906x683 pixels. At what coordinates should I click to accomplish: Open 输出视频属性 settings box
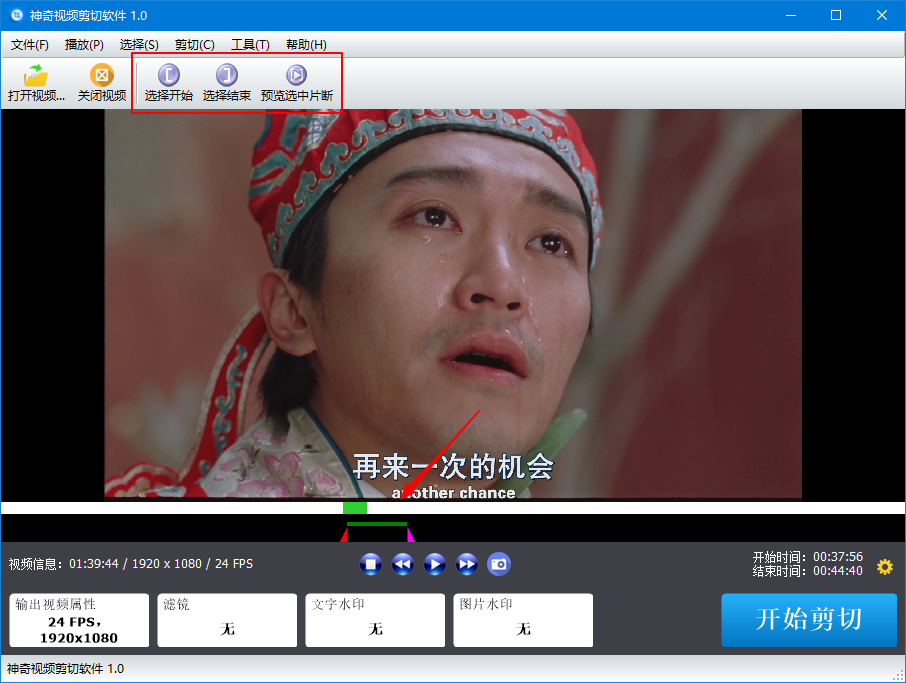pos(79,620)
